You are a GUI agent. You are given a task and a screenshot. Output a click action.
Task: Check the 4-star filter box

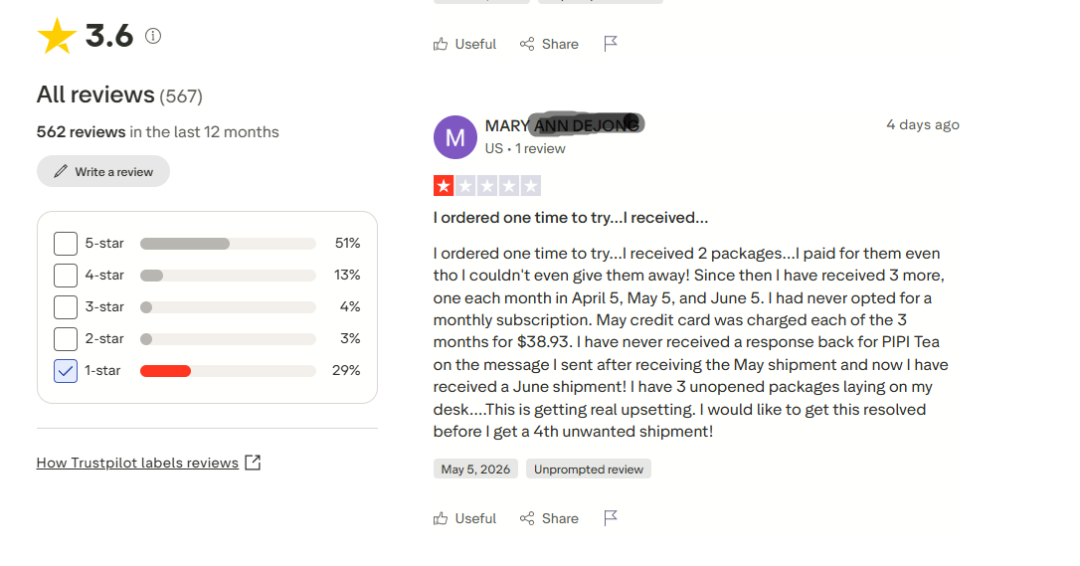(65, 275)
